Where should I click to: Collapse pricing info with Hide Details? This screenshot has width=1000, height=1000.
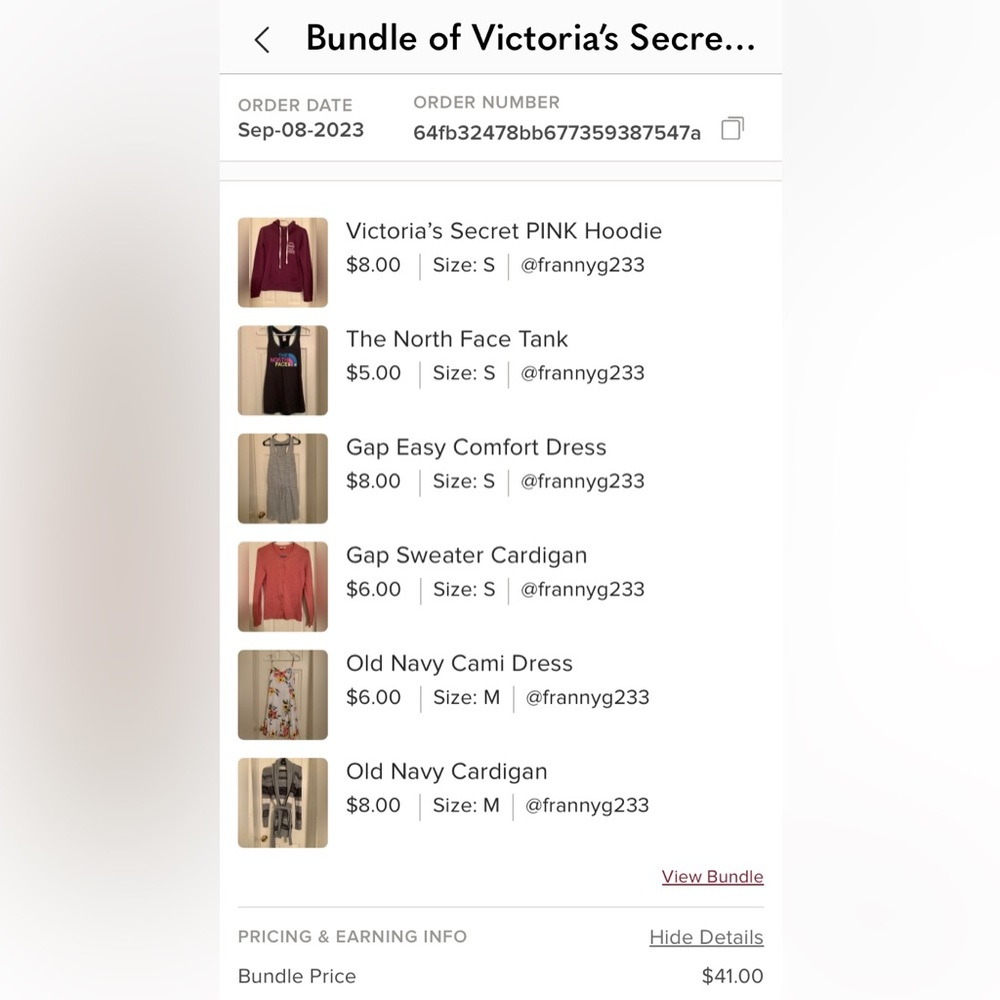point(706,937)
